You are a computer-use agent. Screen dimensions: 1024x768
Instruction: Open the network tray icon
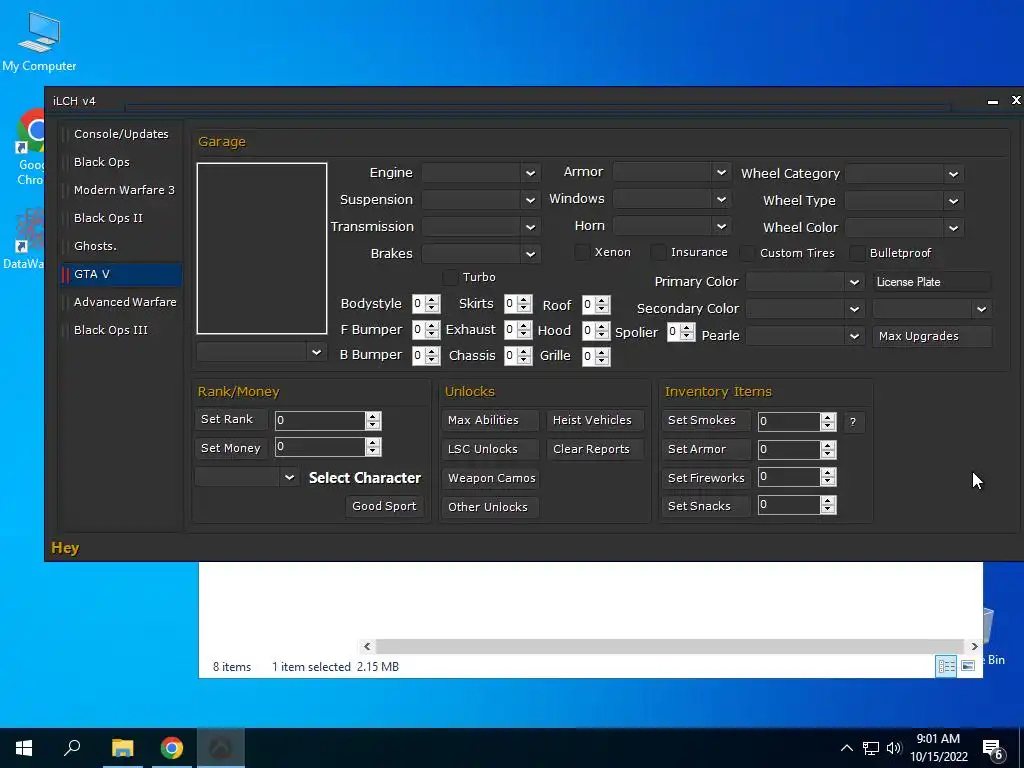pos(871,748)
